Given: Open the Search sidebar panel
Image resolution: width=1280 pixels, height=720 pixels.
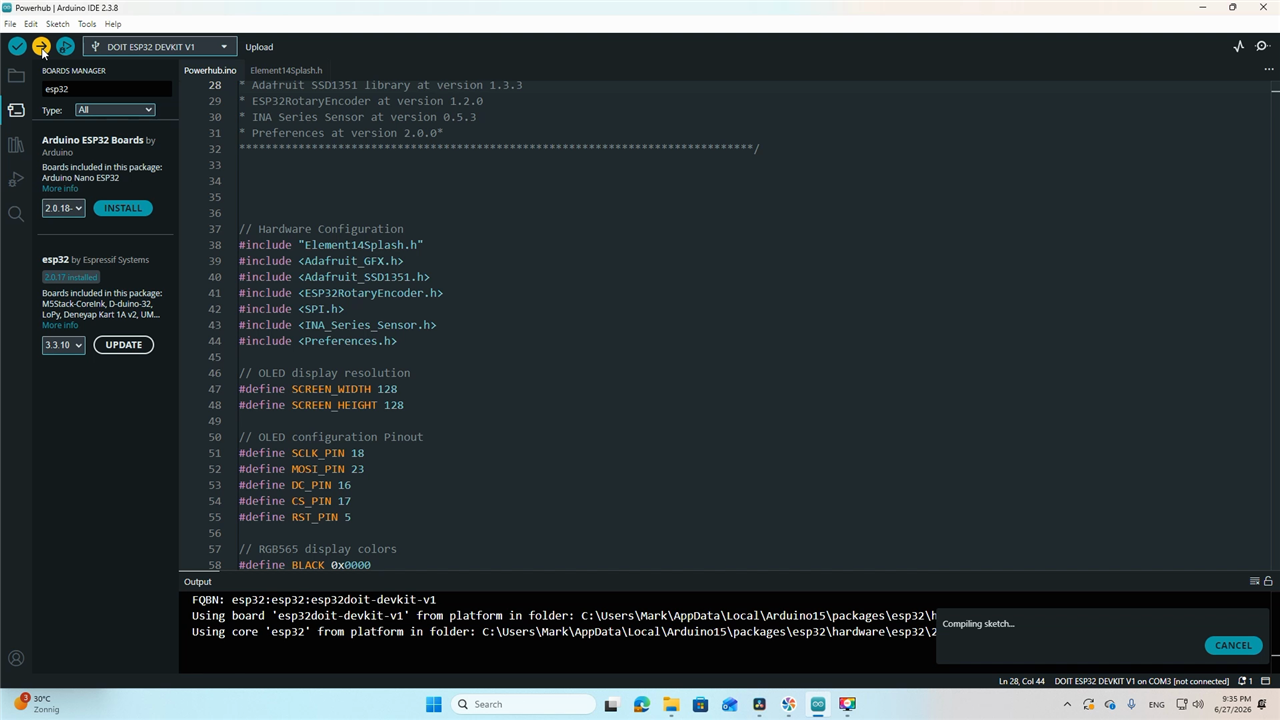Looking at the screenshot, I should [x=16, y=214].
